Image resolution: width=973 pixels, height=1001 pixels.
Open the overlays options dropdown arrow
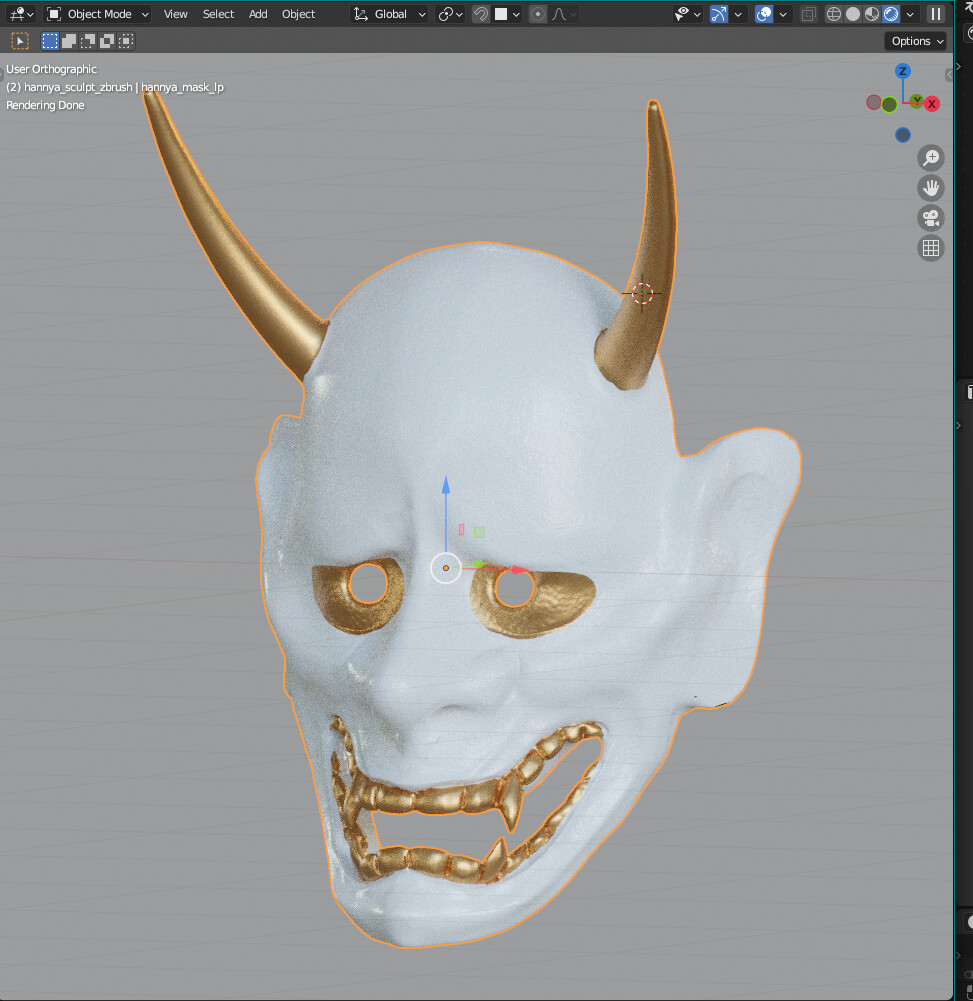(783, 14)
